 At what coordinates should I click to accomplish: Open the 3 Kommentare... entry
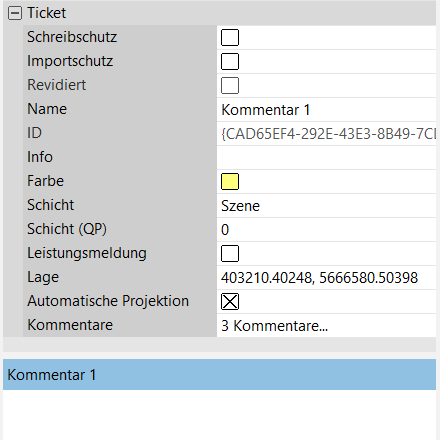326,326
